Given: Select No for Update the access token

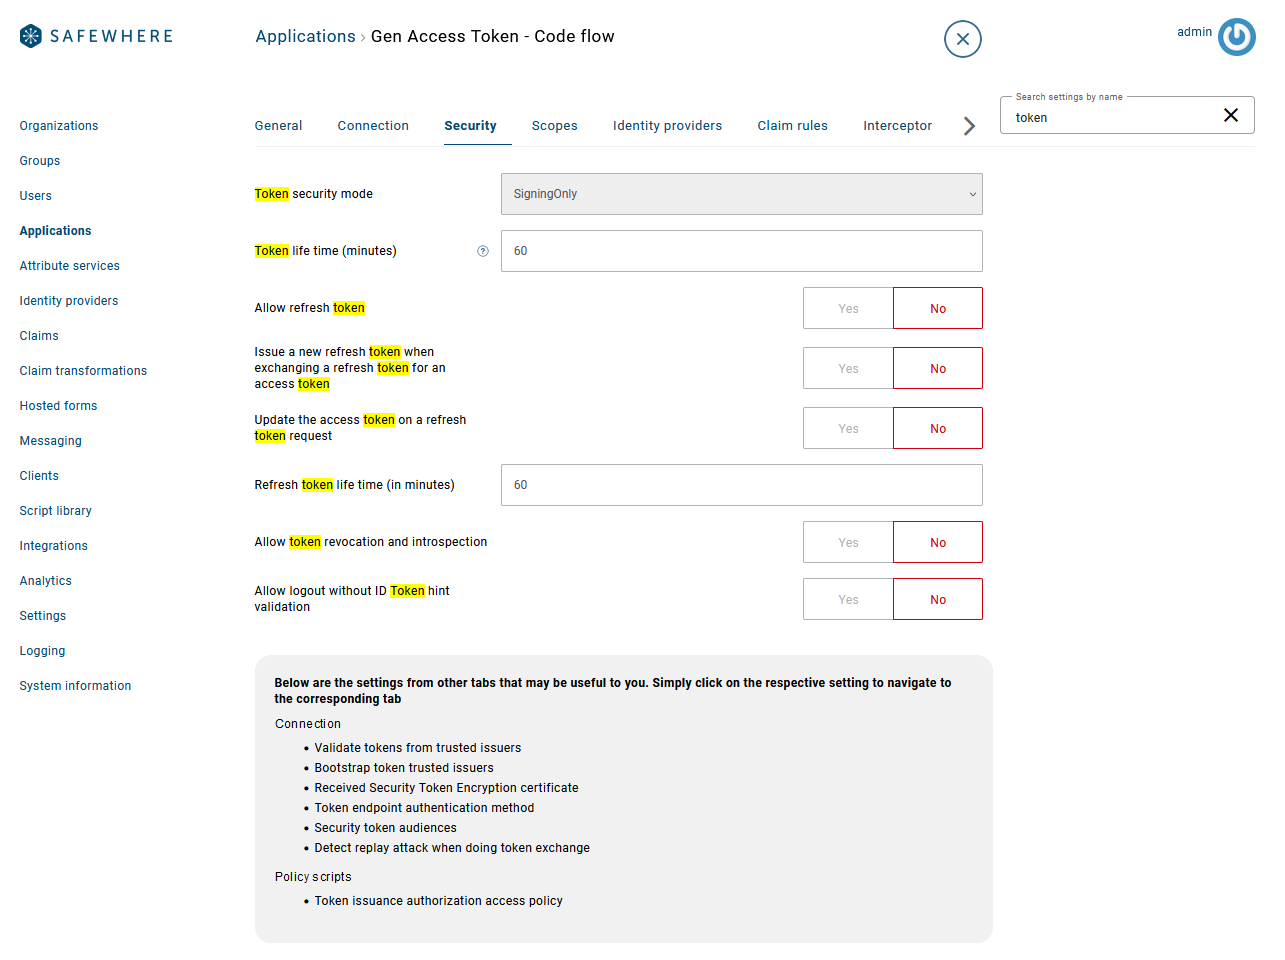Looking at the screenshot, I should pos(938,428).
